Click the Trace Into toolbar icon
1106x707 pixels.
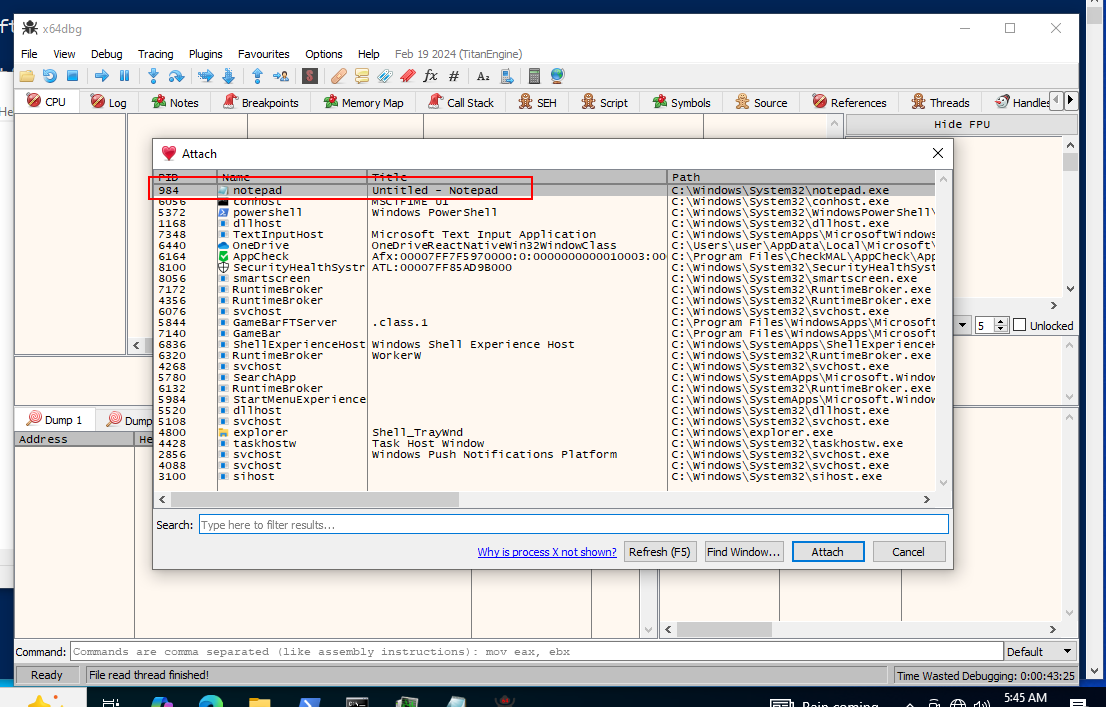(205, 75)
